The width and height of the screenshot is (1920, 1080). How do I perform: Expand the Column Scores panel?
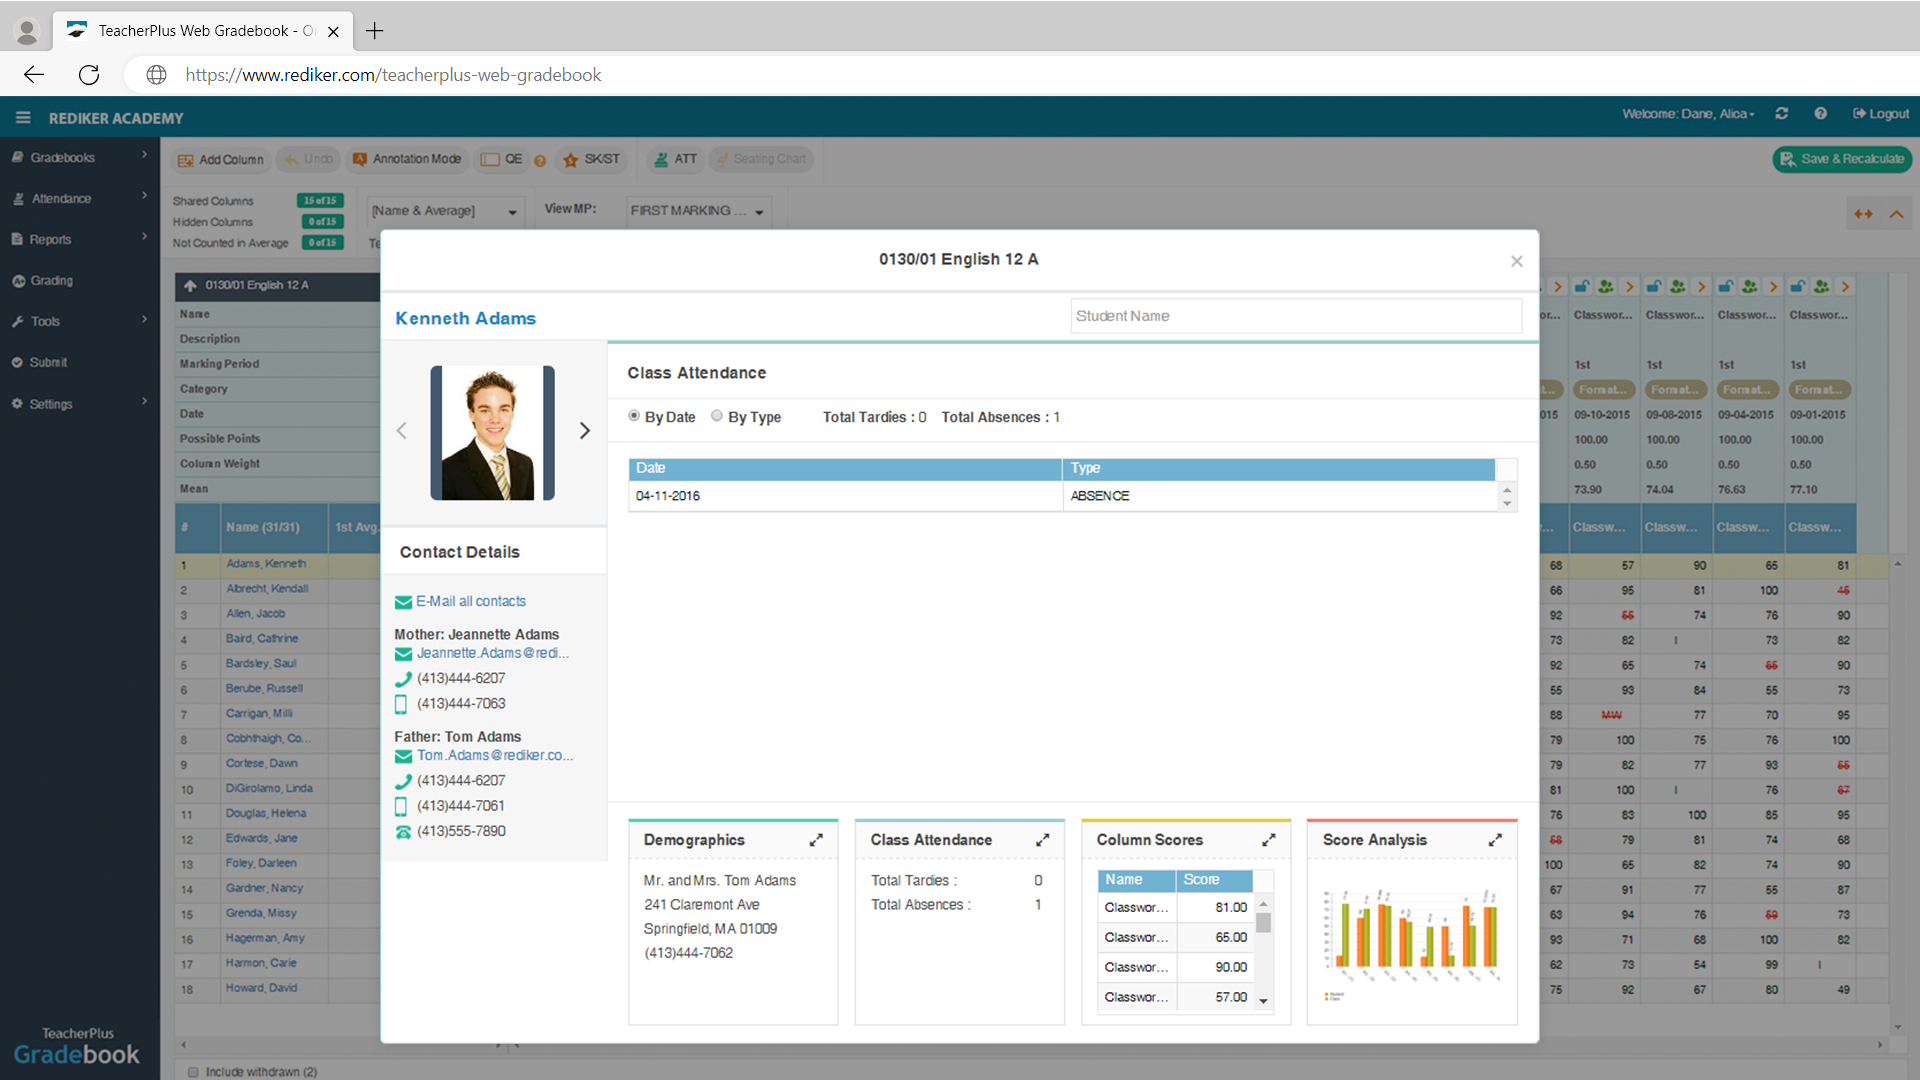tap(1268, 840)
